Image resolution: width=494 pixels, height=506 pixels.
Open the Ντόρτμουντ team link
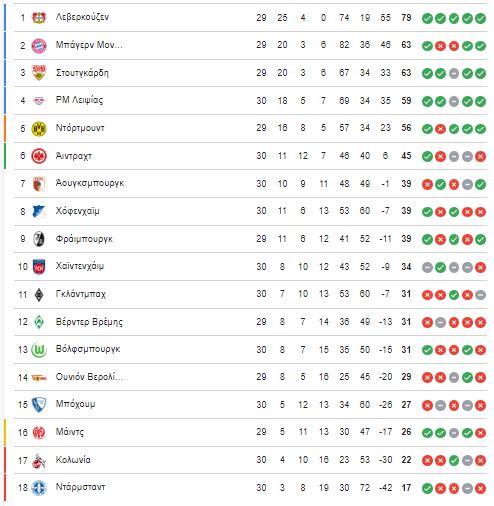80,128
